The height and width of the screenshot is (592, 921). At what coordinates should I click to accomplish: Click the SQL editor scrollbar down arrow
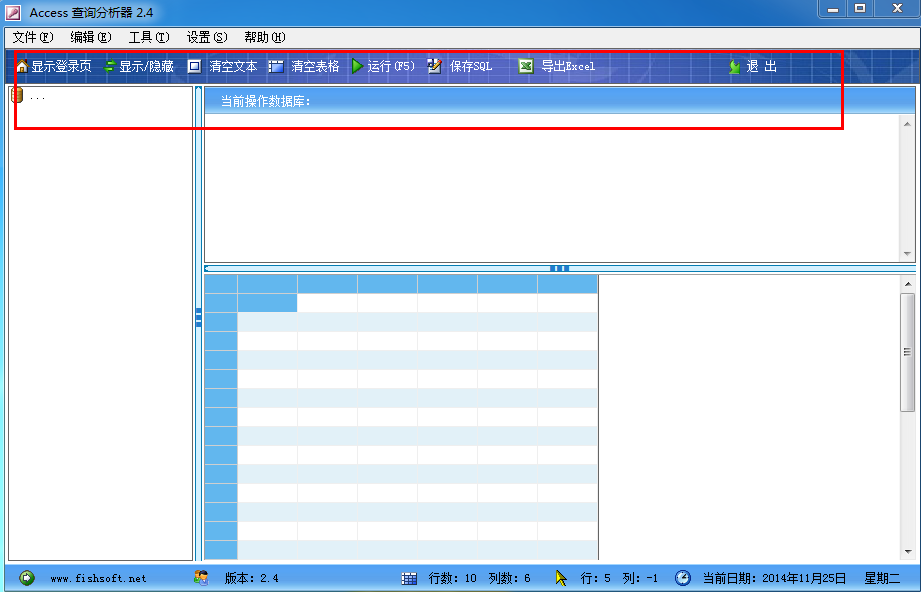click(907, 254)
